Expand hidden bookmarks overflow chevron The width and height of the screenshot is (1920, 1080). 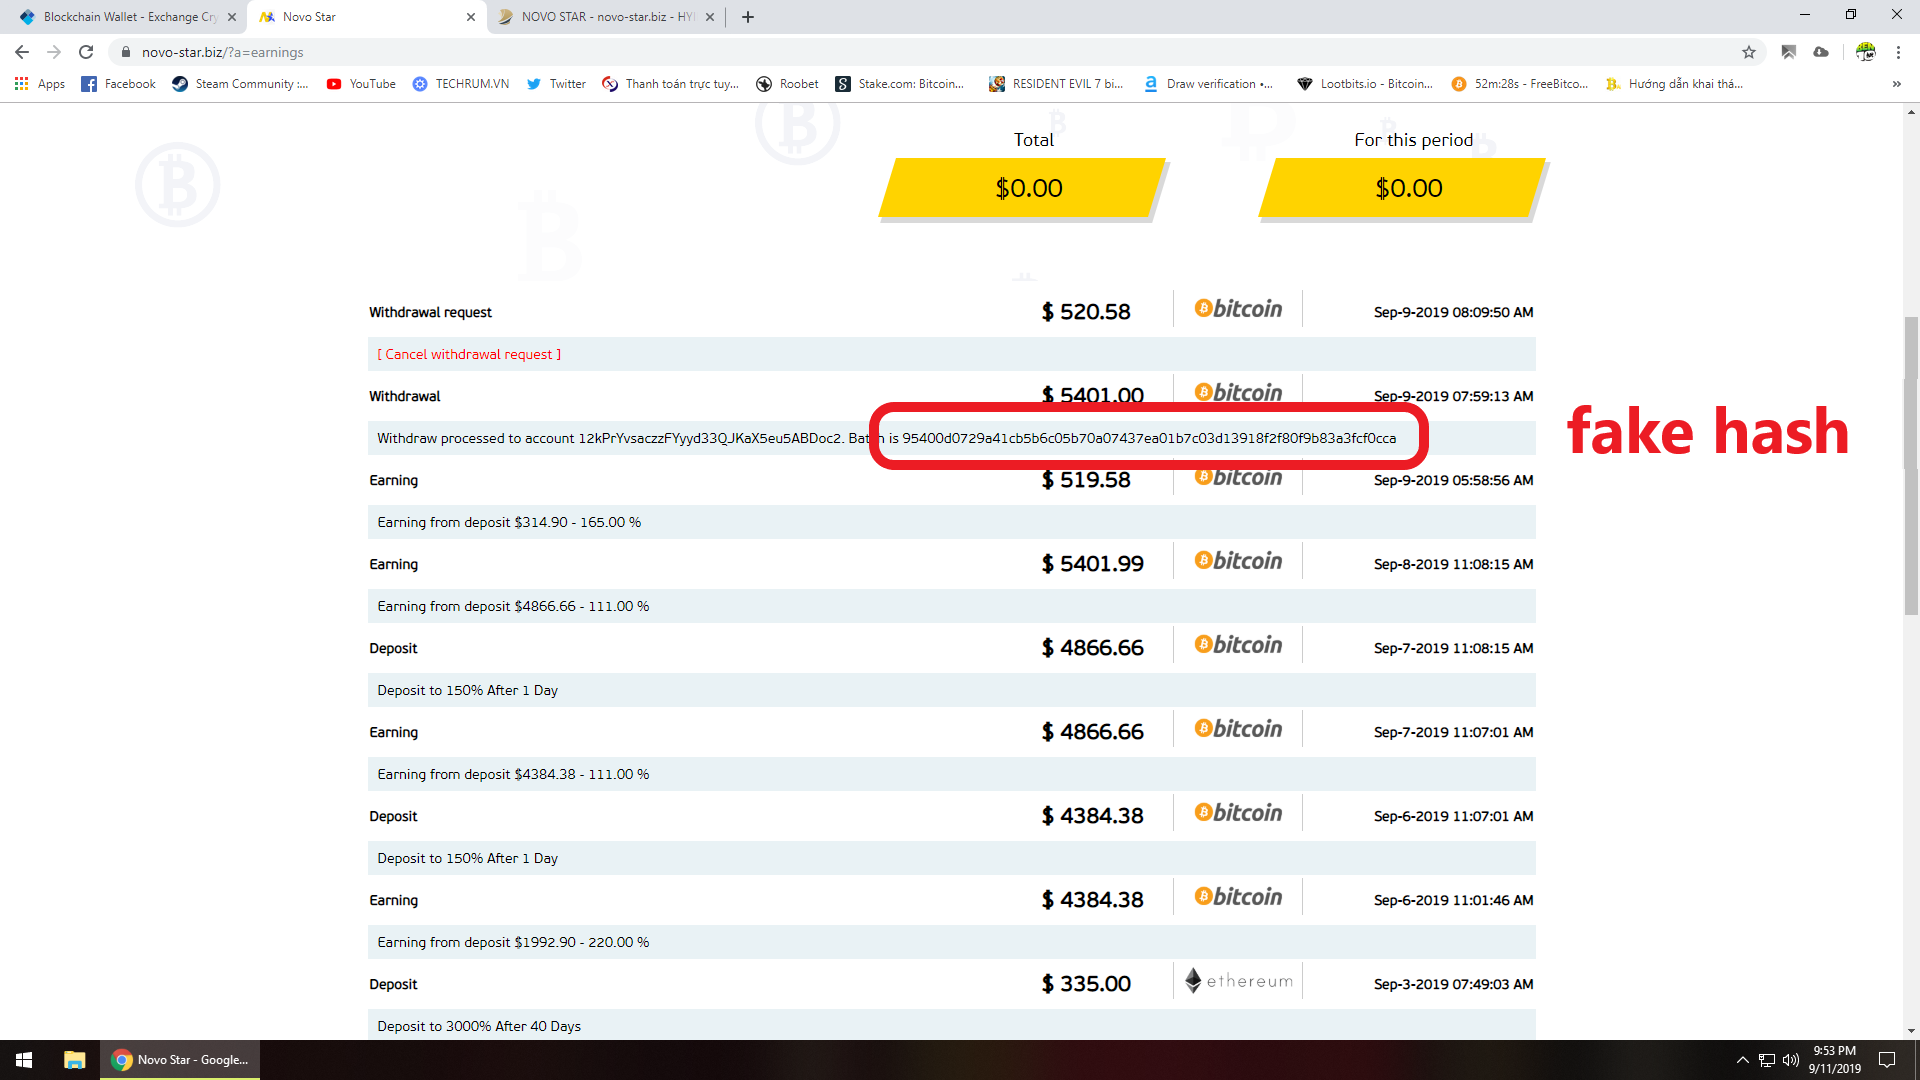(x=1896, y=84)
